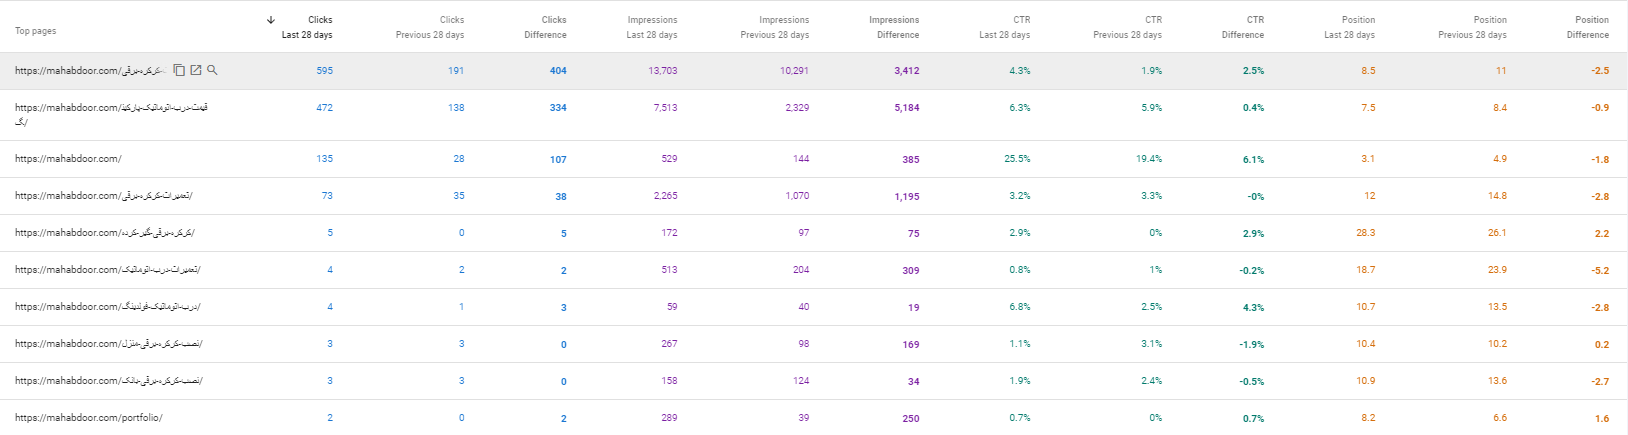Sort by Impressions Difference column header

894,27
